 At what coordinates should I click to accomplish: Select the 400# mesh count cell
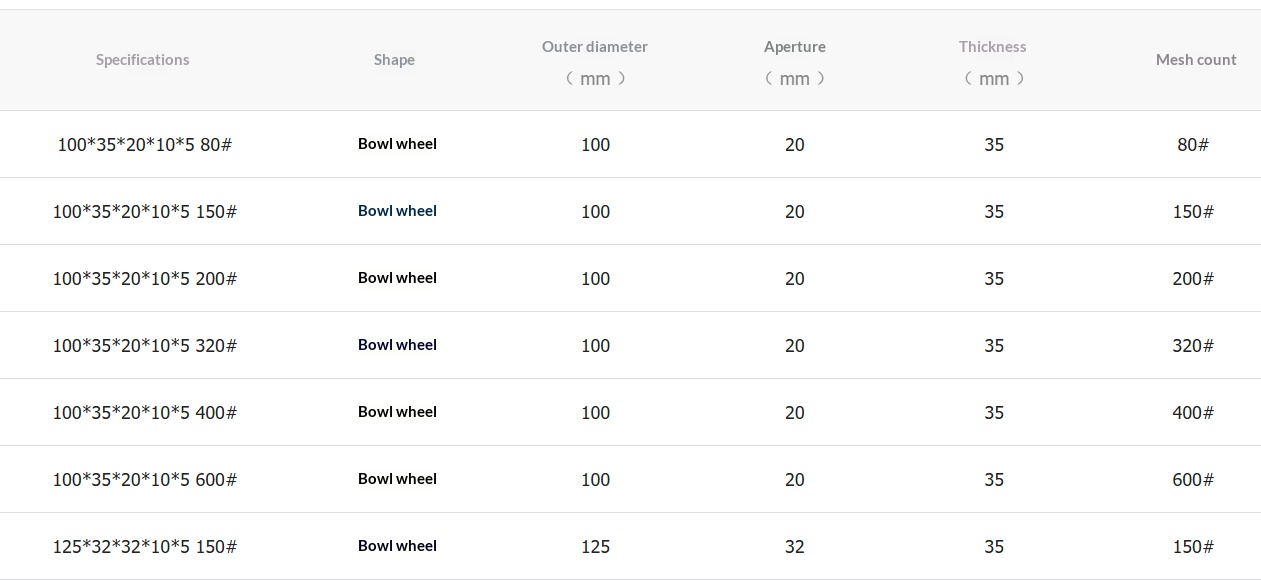(x=1193, y=413)
